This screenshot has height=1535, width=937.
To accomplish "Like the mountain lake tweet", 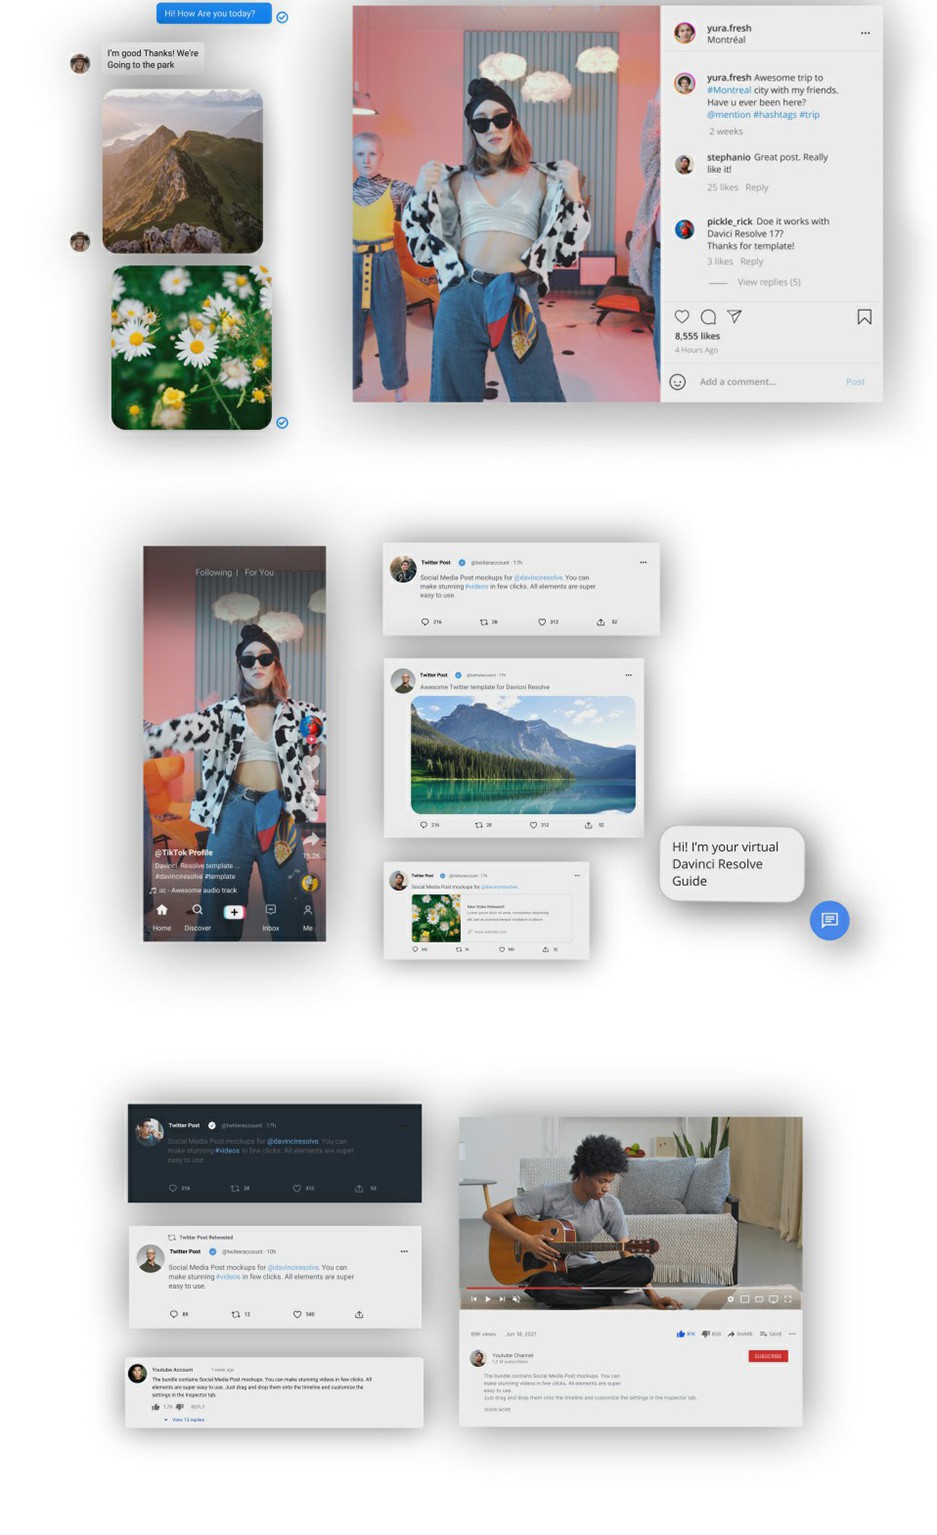I will pos(533,825).
